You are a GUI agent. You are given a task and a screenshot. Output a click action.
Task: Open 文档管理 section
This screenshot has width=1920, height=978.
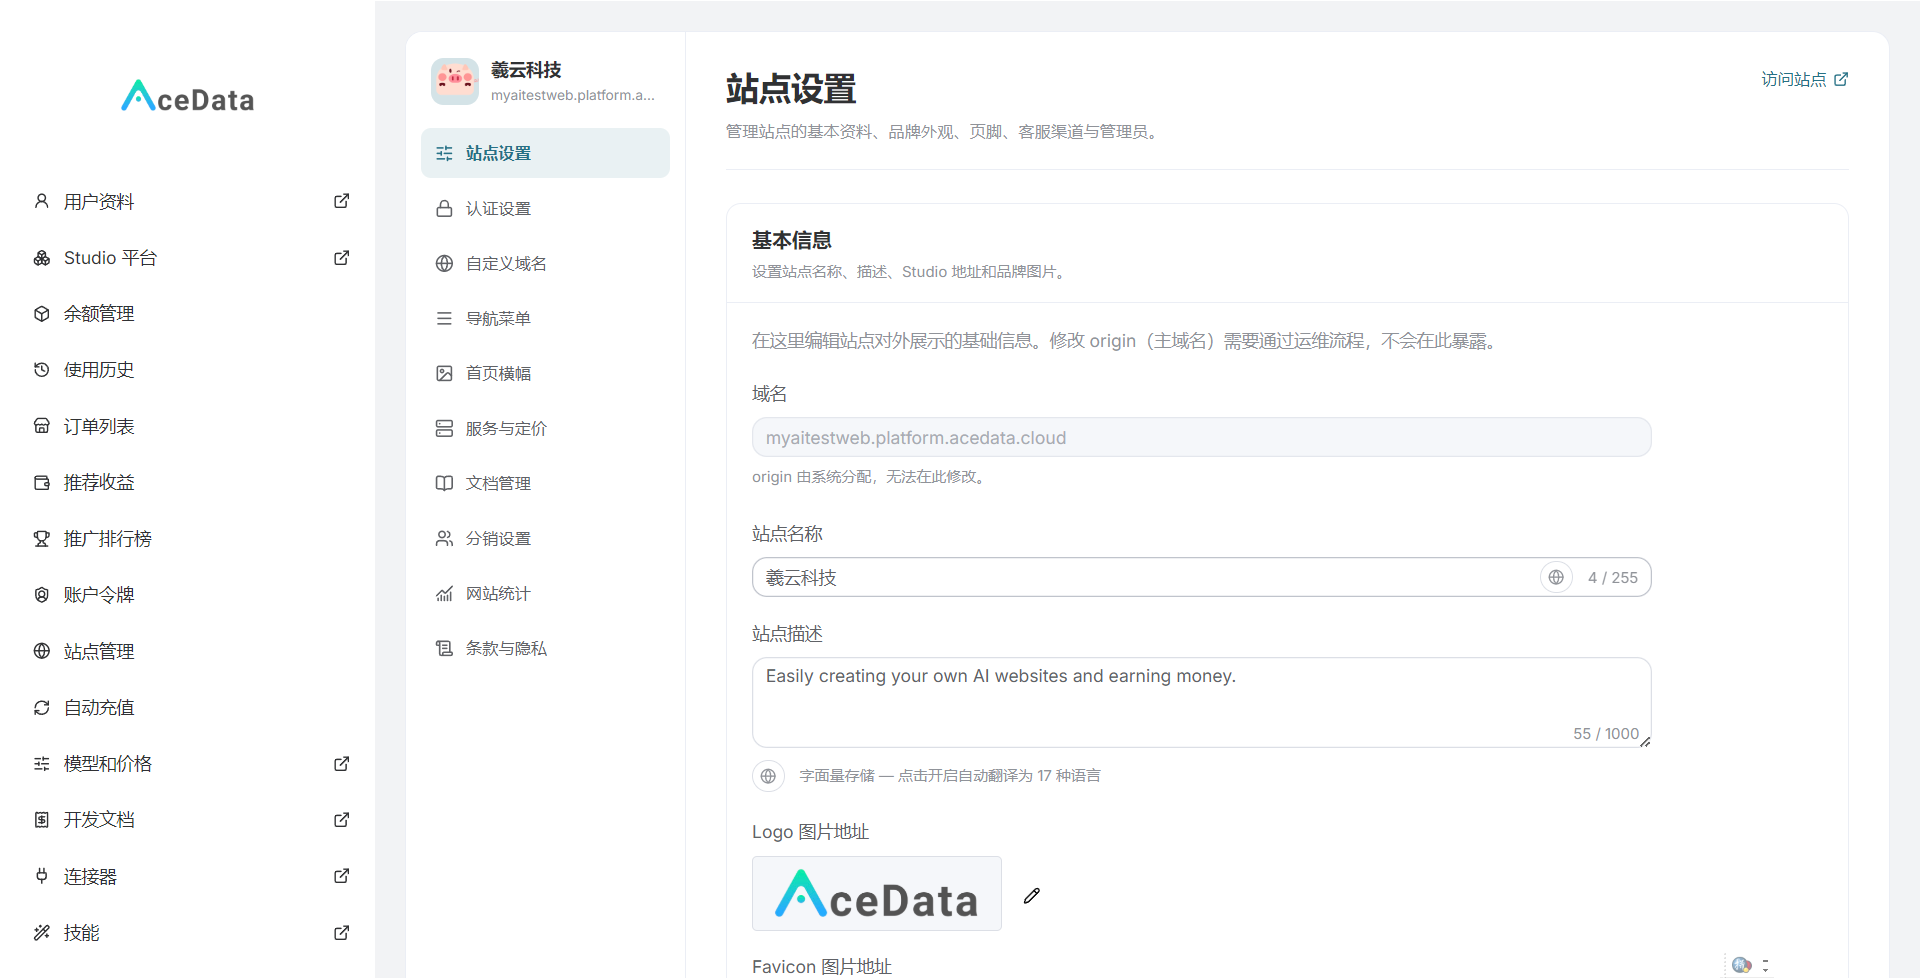point(545,483)
